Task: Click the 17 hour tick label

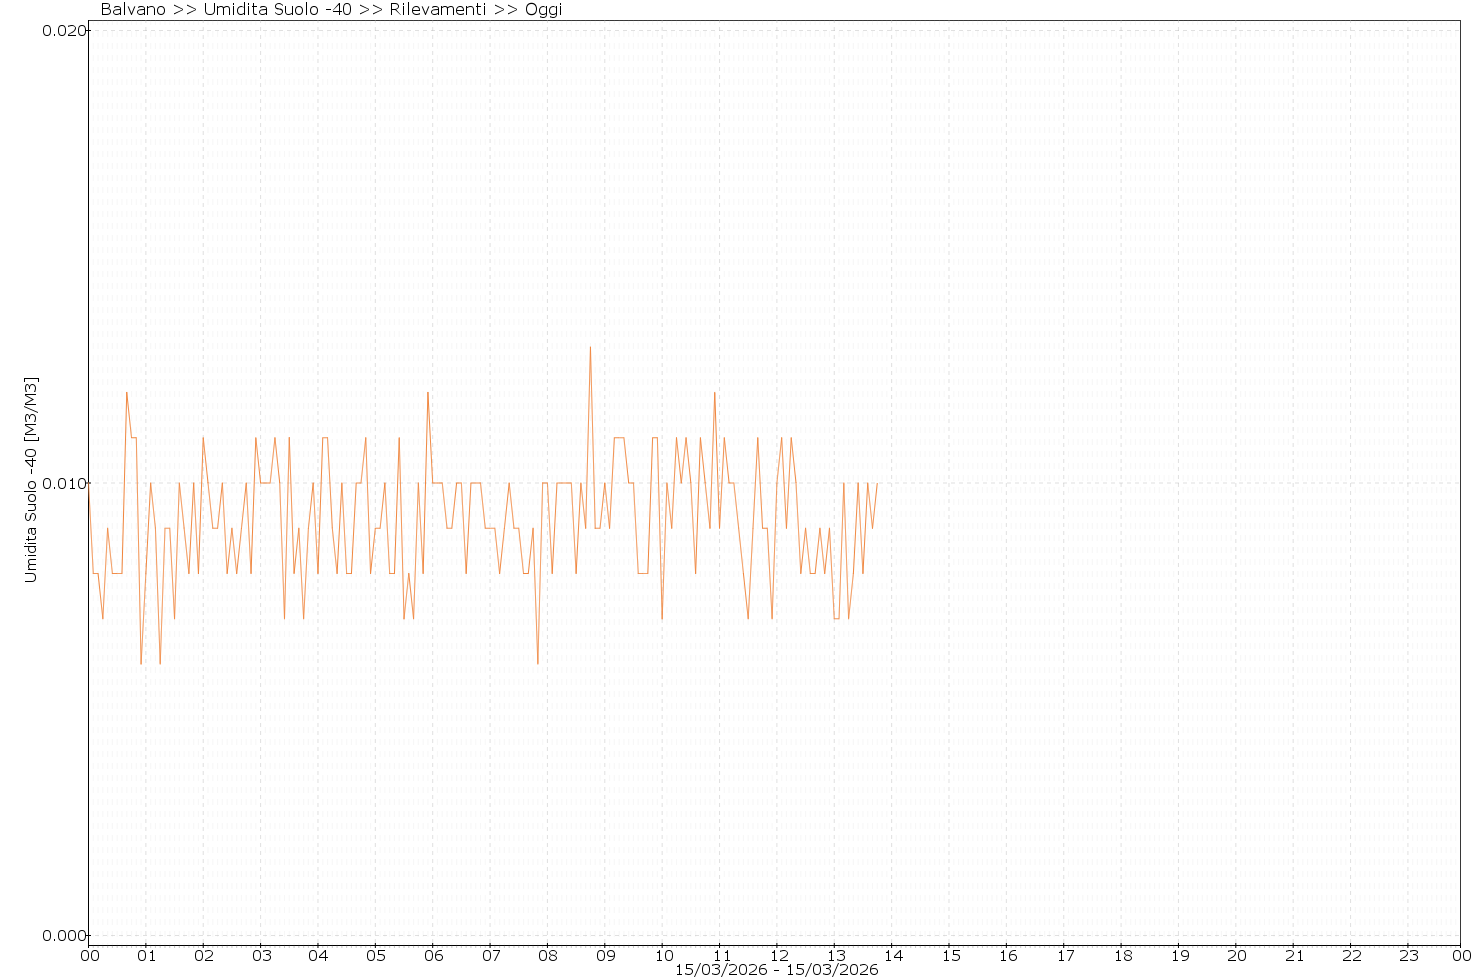Action: pyautogui.click(x=1066, y=955)
